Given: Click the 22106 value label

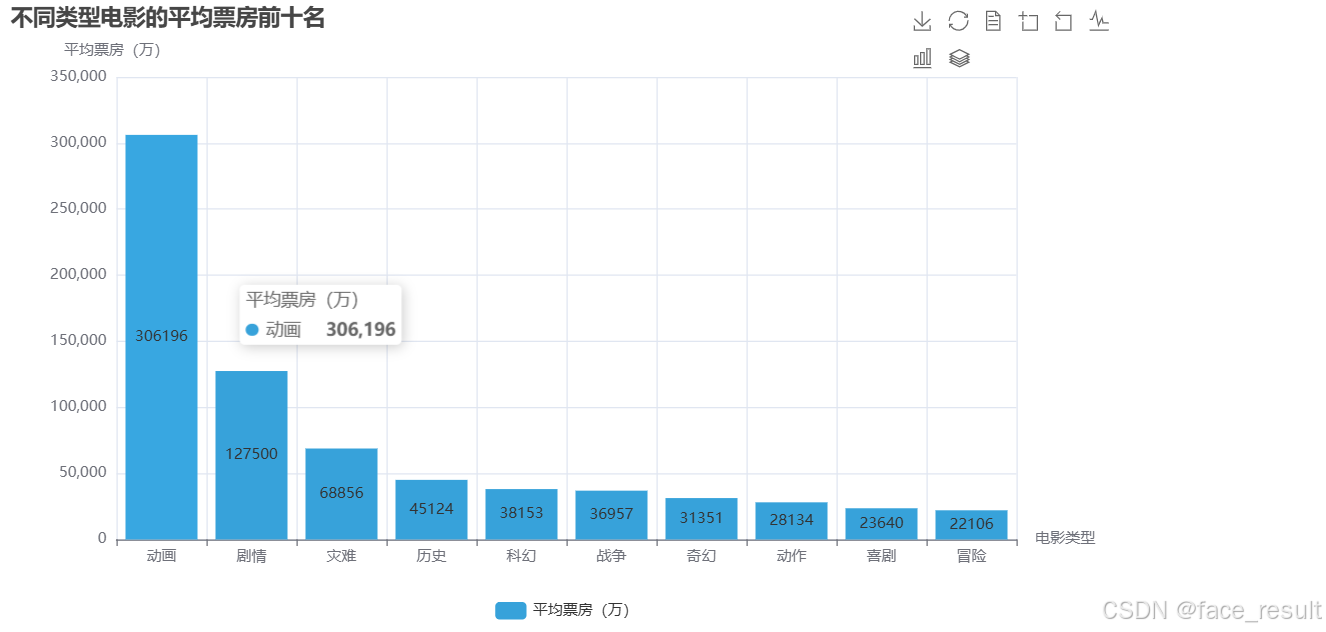Looking at the screenshot, I should (x=971, y=524).
